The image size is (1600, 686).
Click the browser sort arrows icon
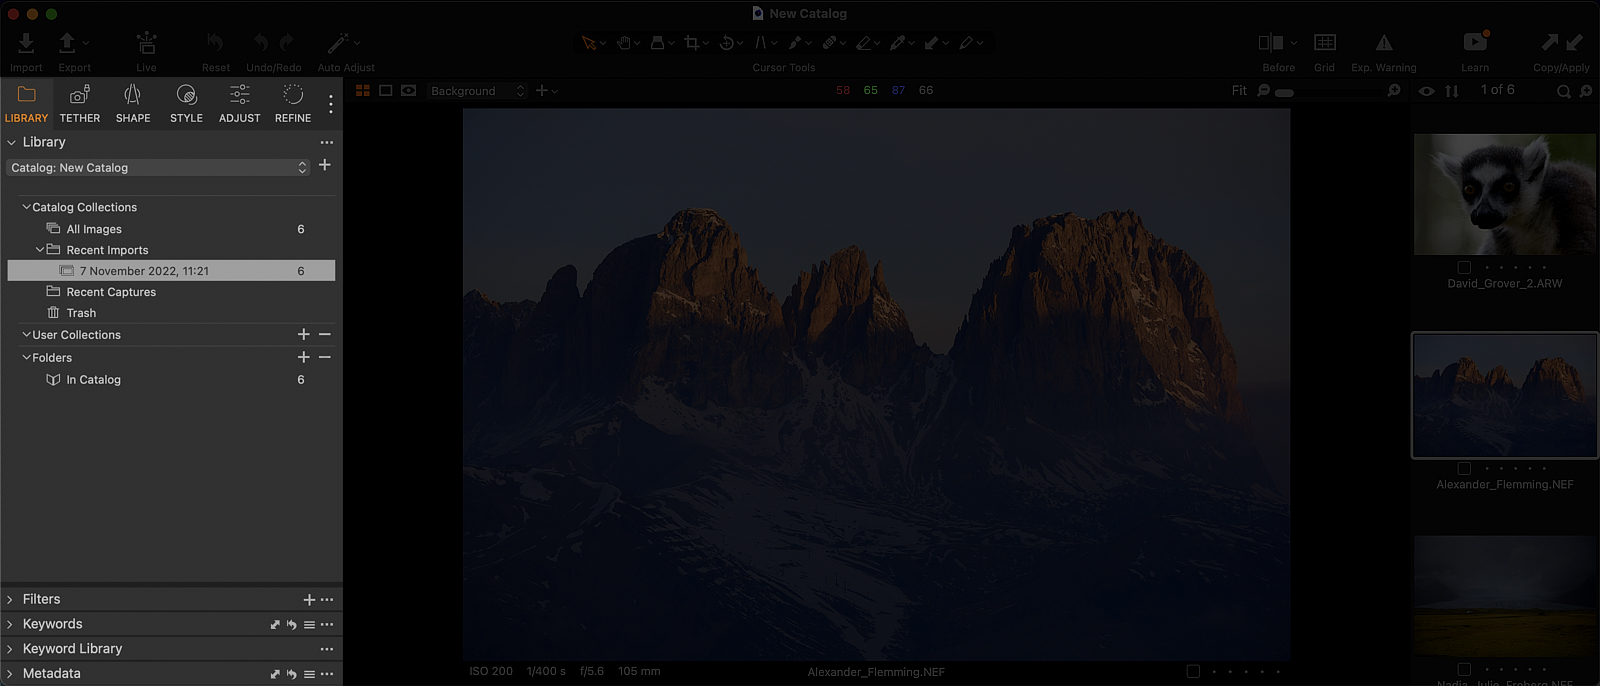(x=1452, y=90)
